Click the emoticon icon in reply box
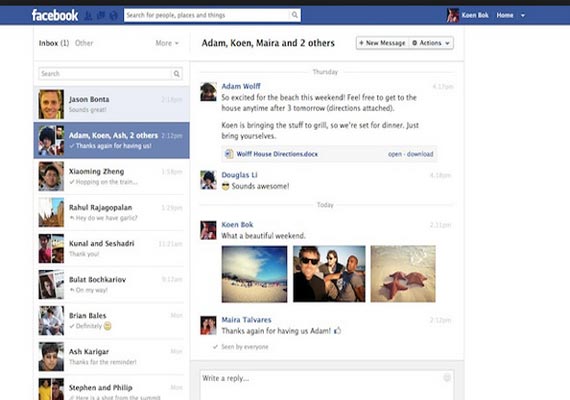The width and height of the screenshot is (570, 400). 447,378
